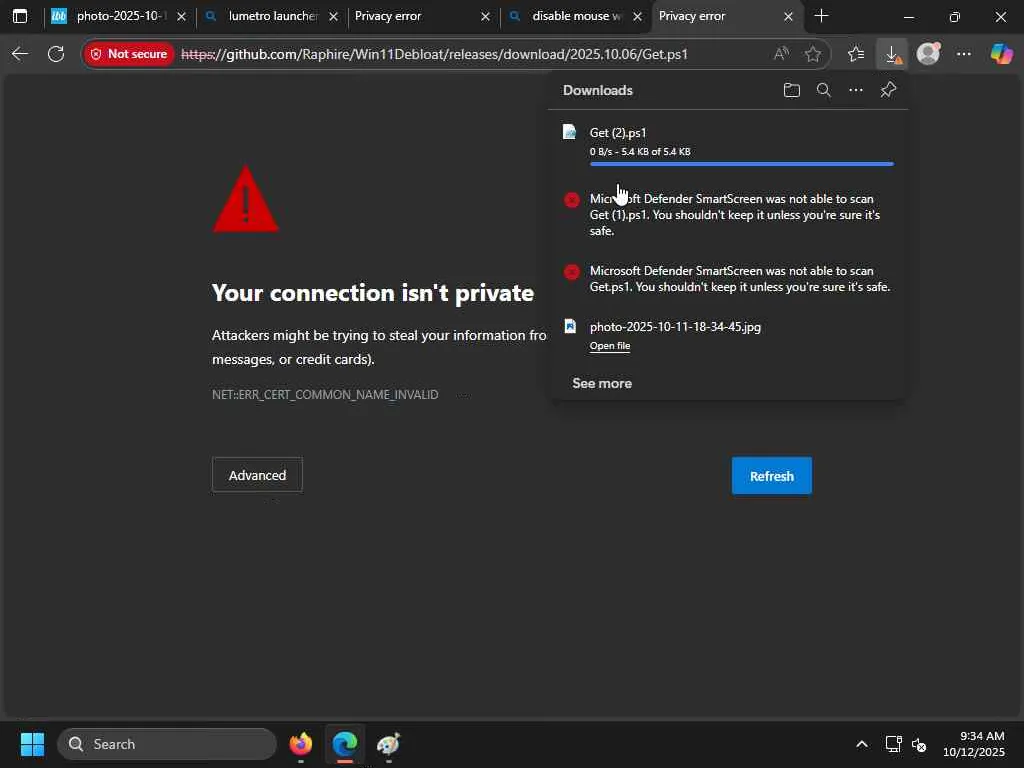Open network status tray icon
This screenshot has width=1024, height=768.
tap(893, 744)
